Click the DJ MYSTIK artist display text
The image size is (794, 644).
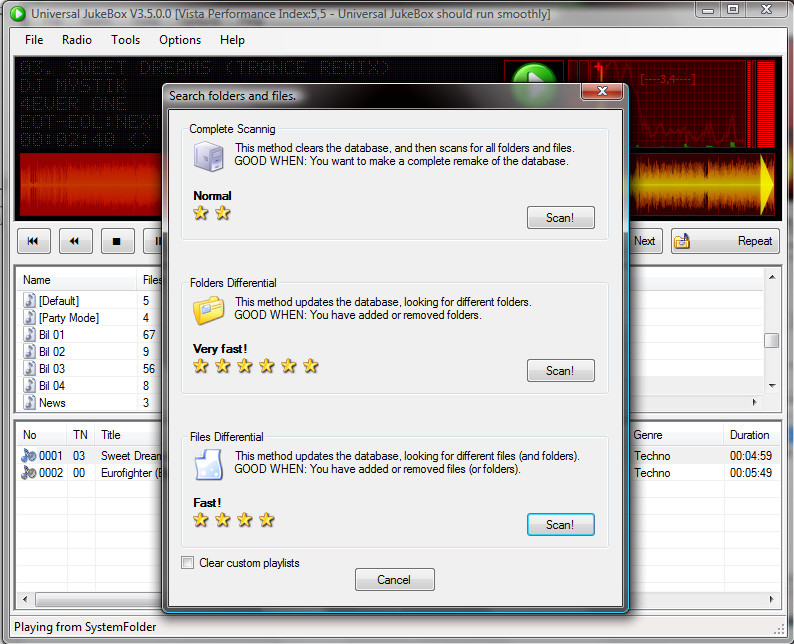click(73, 86)
